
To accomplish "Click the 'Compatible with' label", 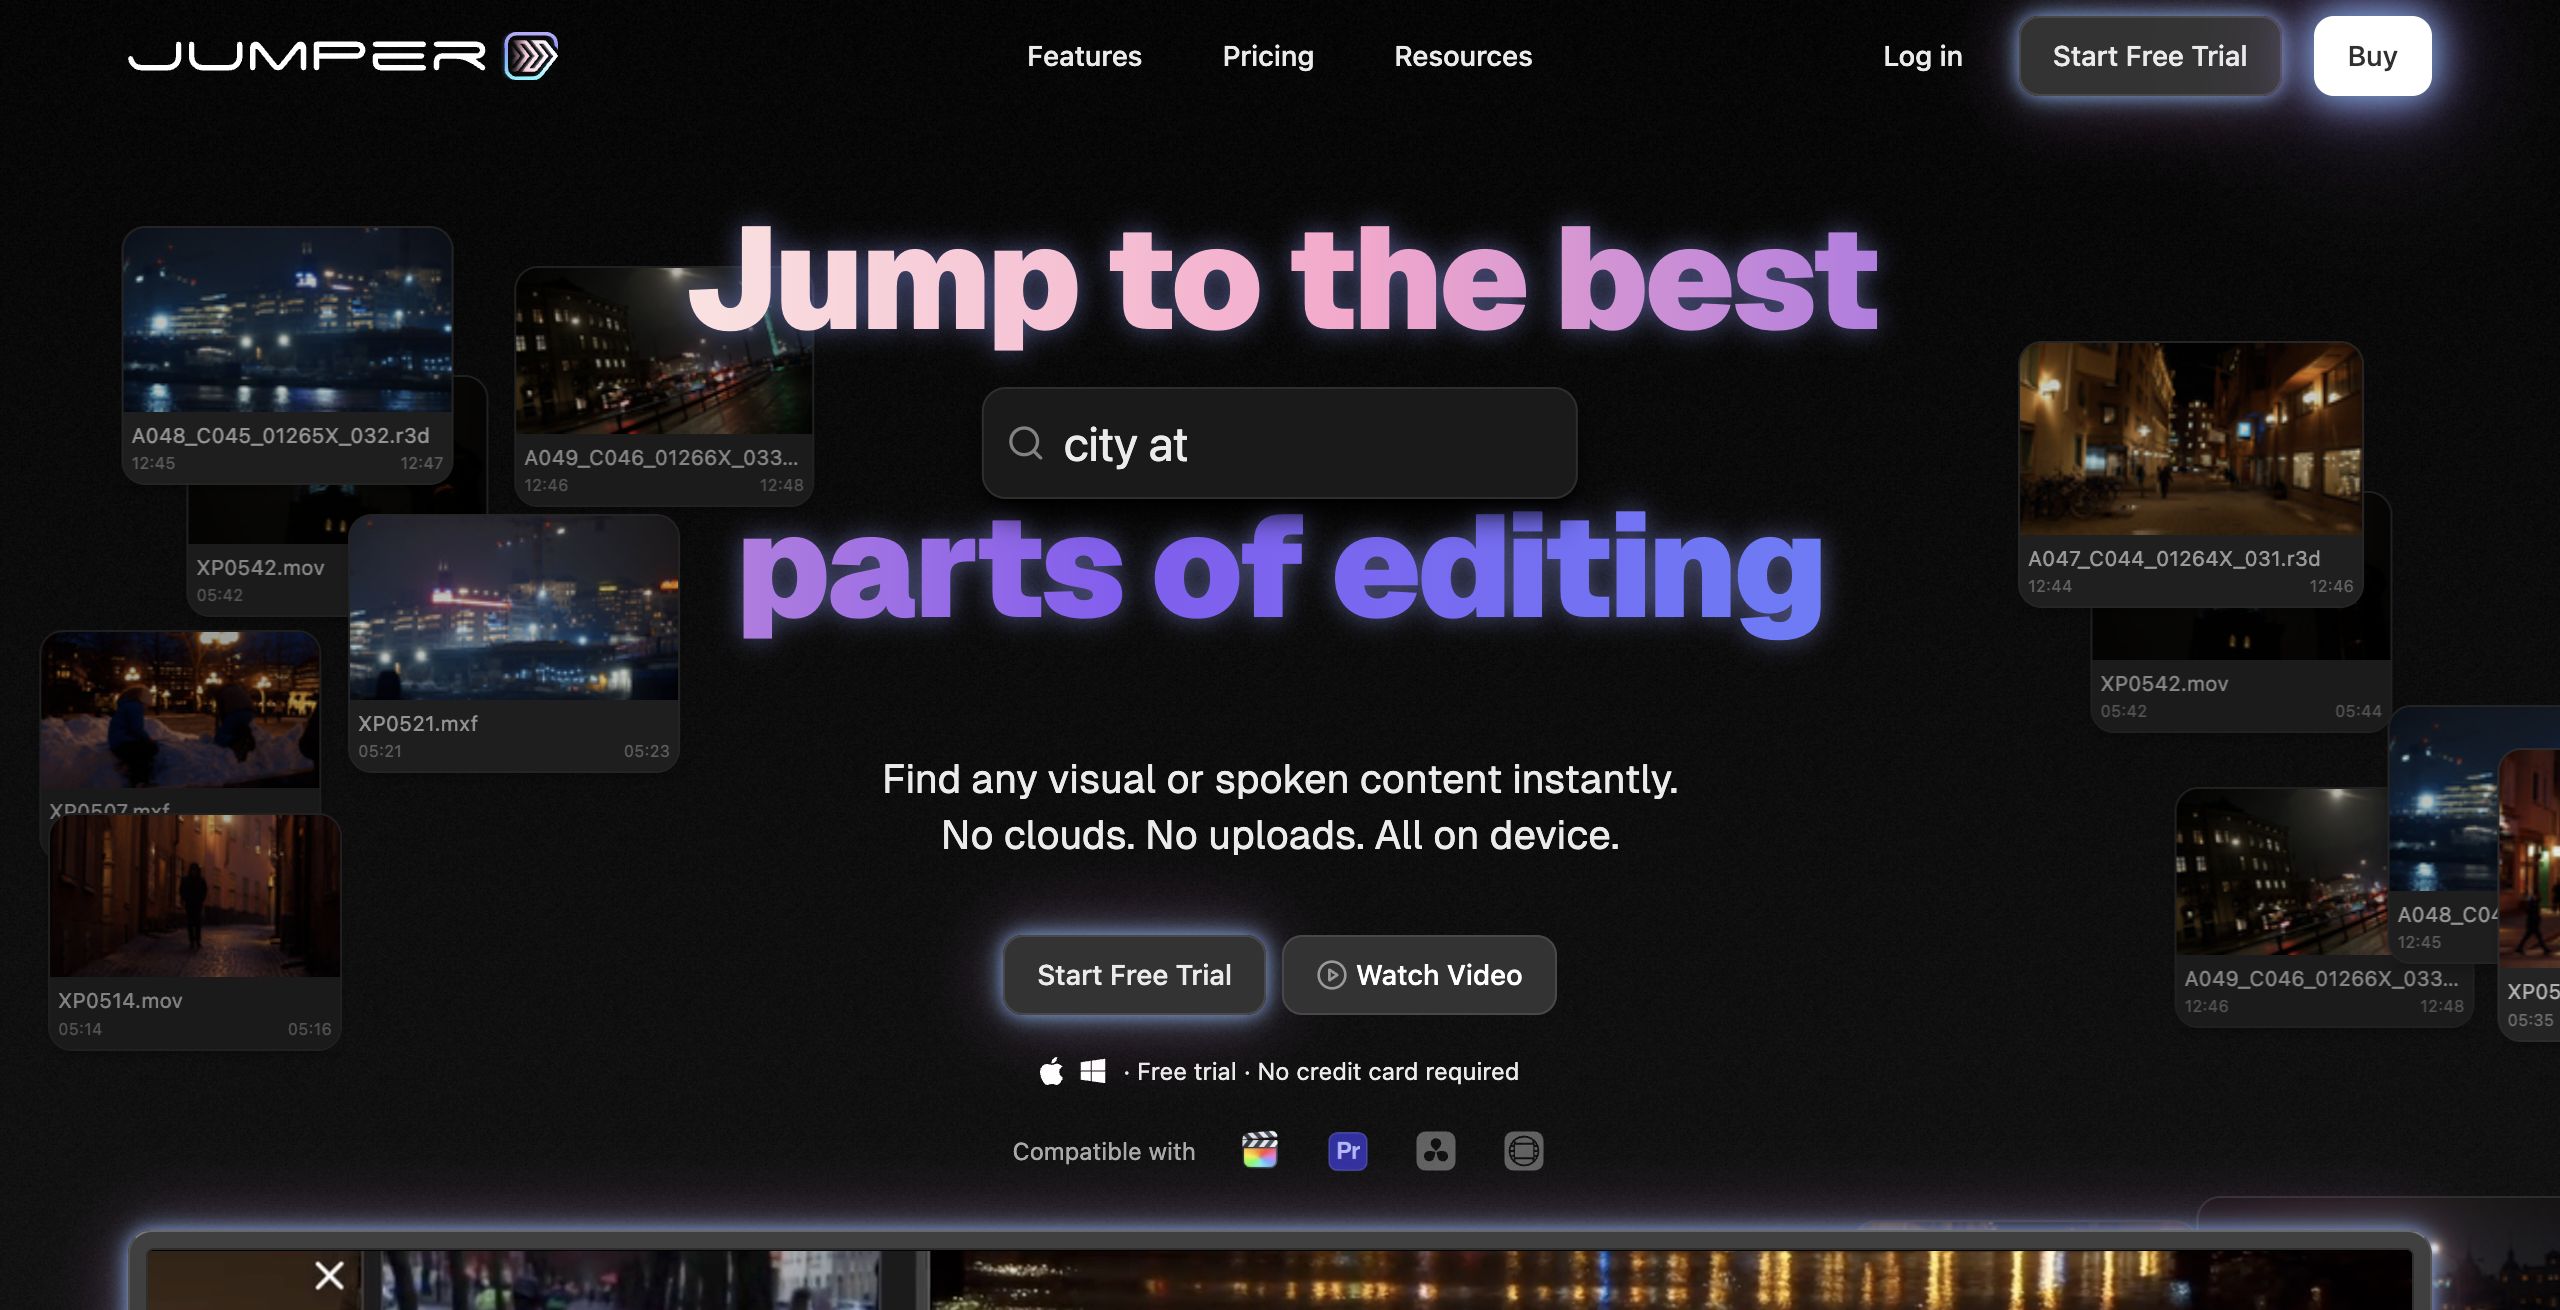I will pyautogui.click(x=1104, y=1151).
